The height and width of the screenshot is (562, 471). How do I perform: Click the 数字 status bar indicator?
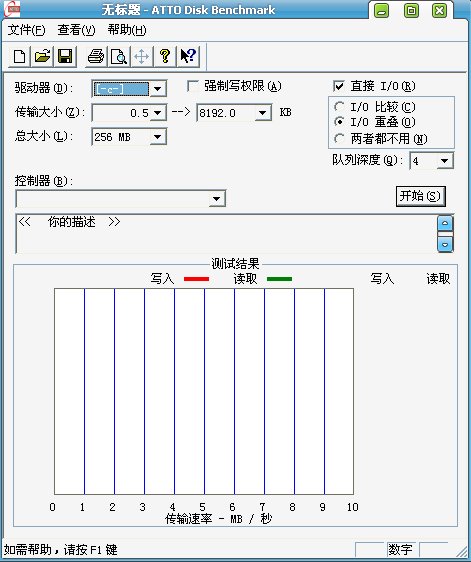(x=401, y=549)
